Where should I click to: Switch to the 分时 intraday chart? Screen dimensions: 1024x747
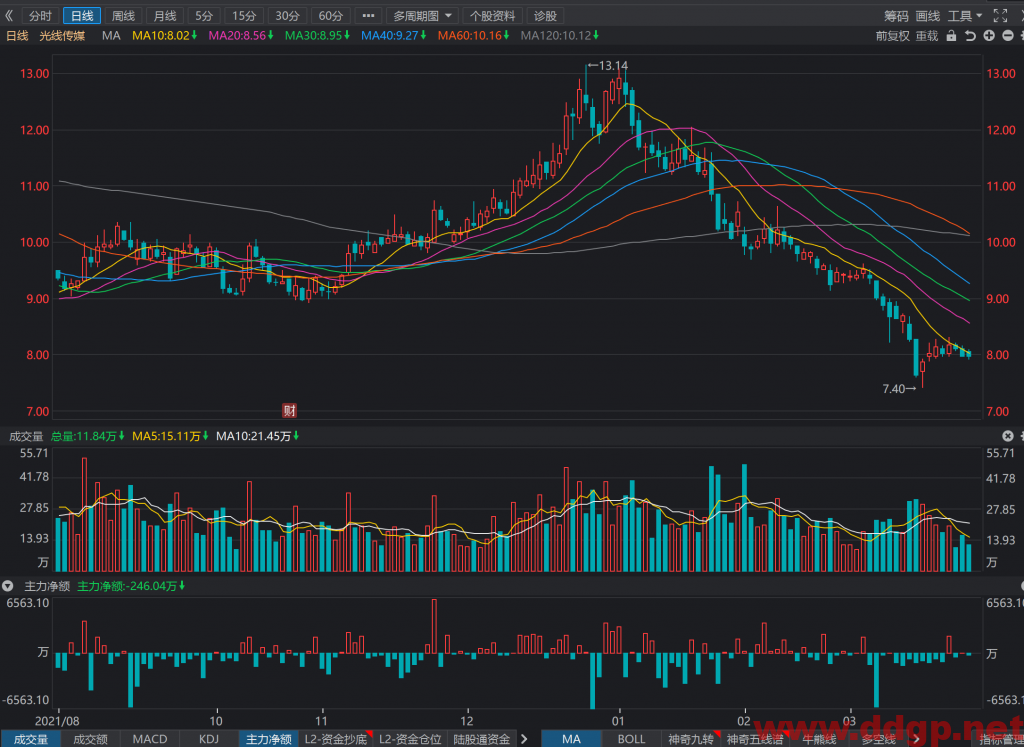click(x=40, y=16)
